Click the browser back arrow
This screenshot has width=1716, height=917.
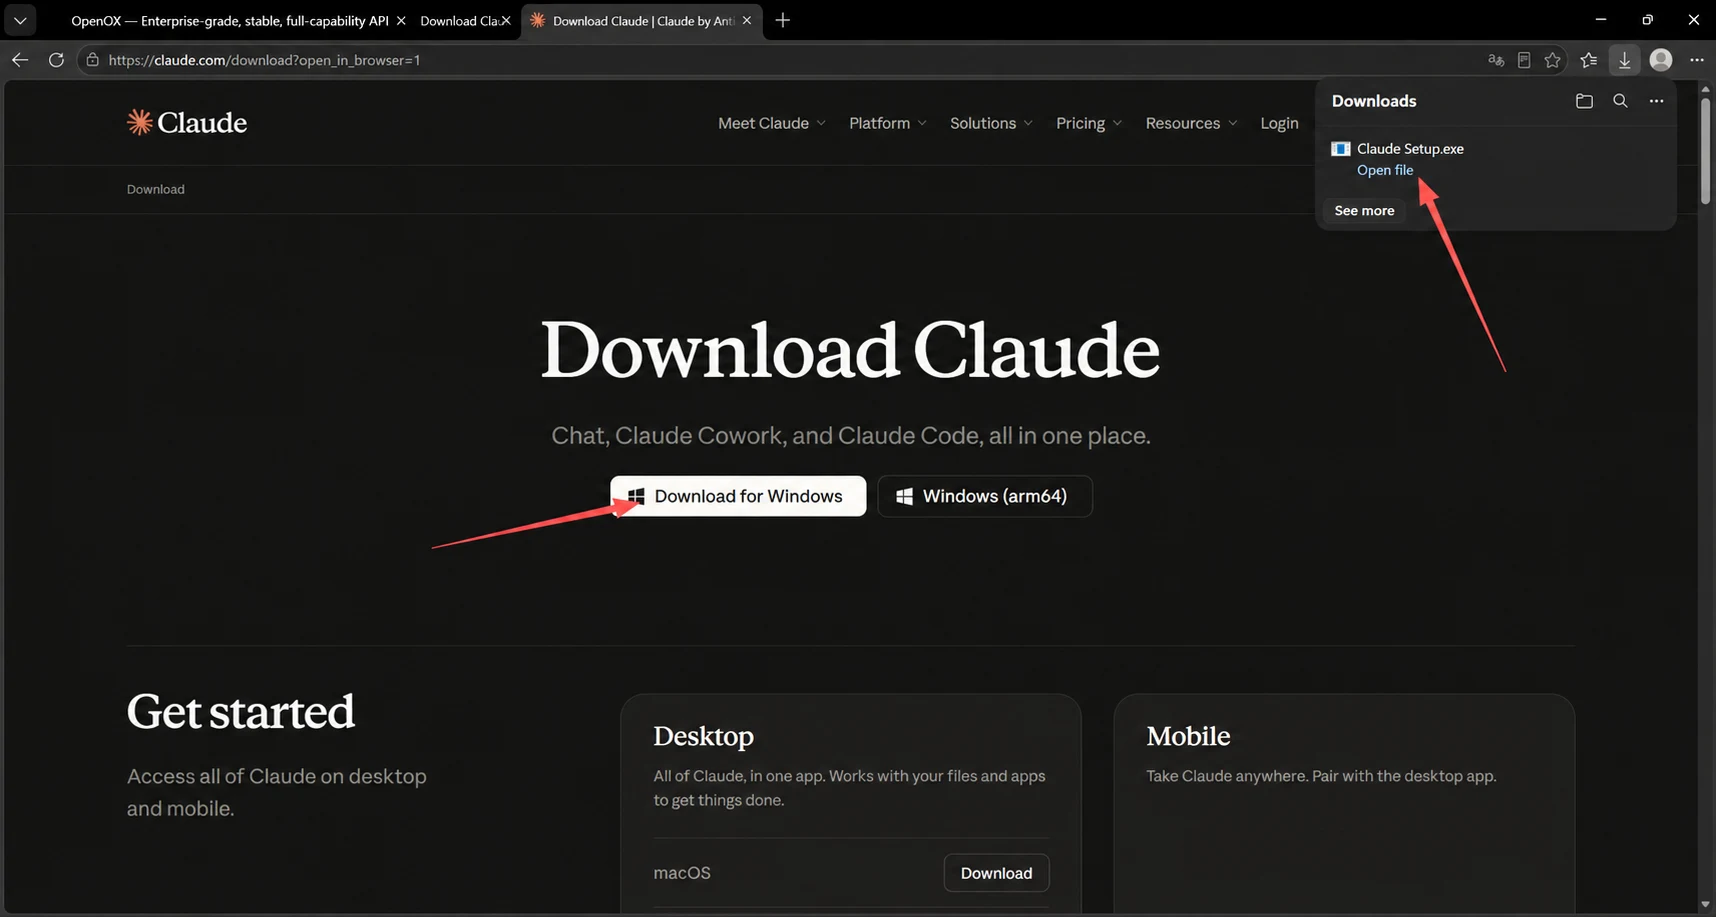[x=20, y=60]
